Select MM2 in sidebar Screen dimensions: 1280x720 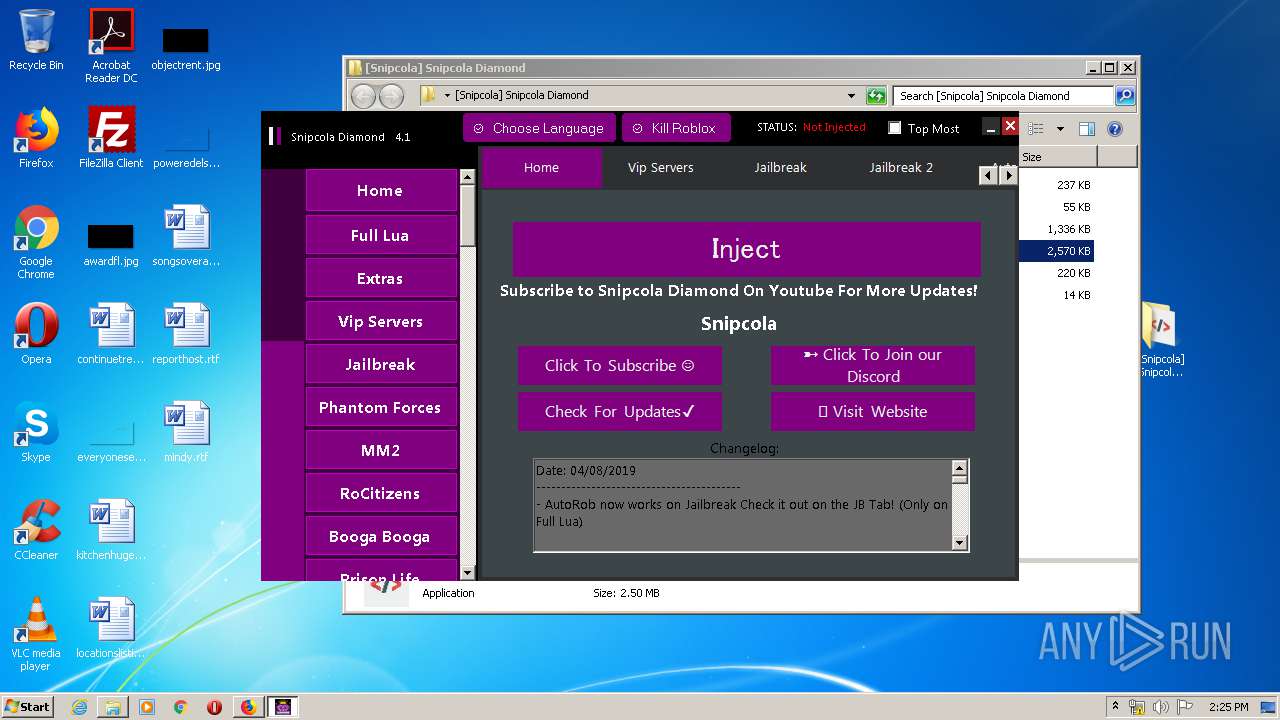[x=380, y=450]
